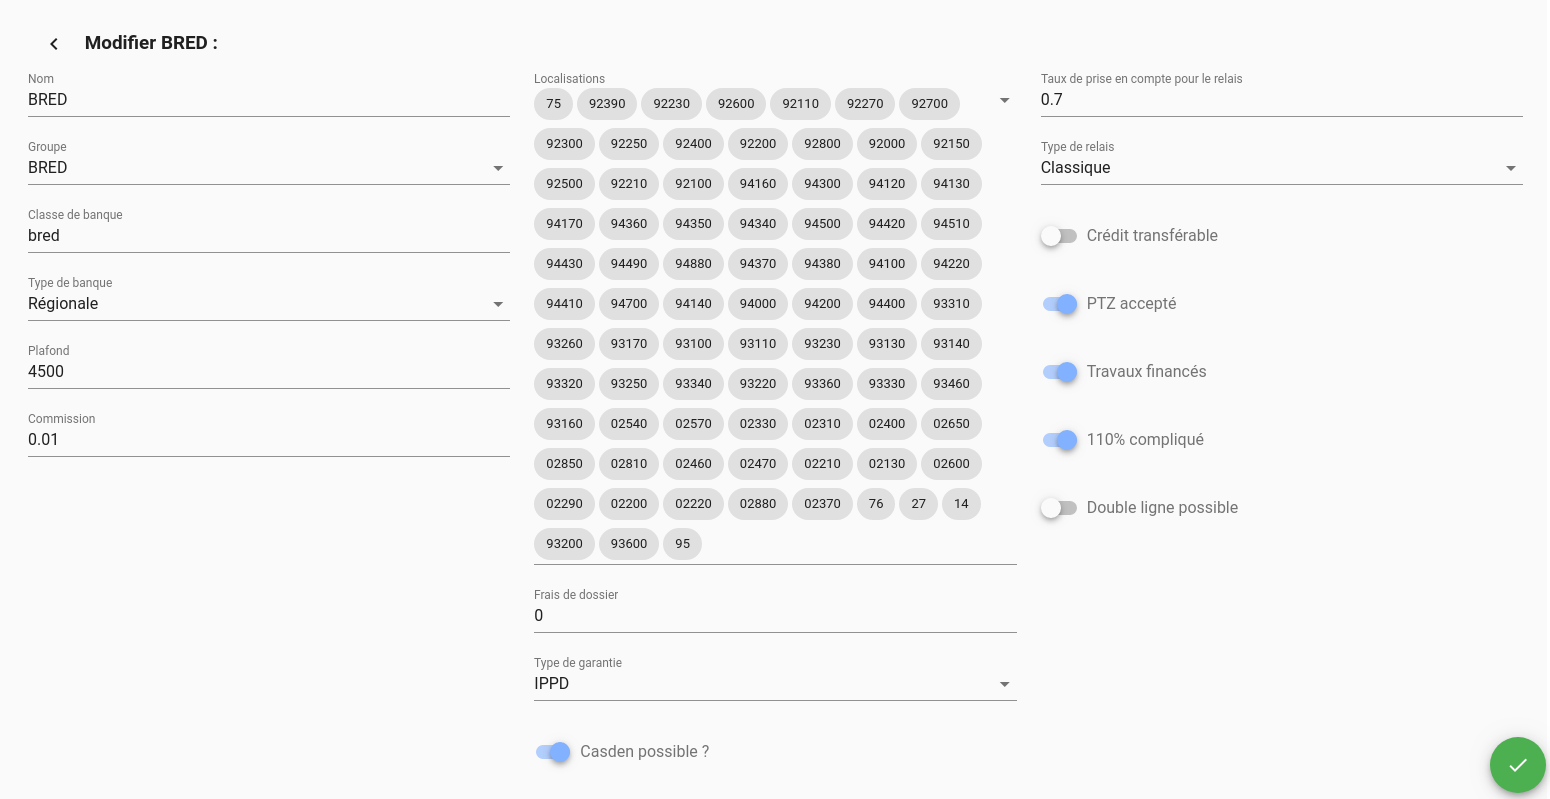Click the Travaux financés label
The height and width of the screenshot is (799, 1550).
(x=1146, y=372)
